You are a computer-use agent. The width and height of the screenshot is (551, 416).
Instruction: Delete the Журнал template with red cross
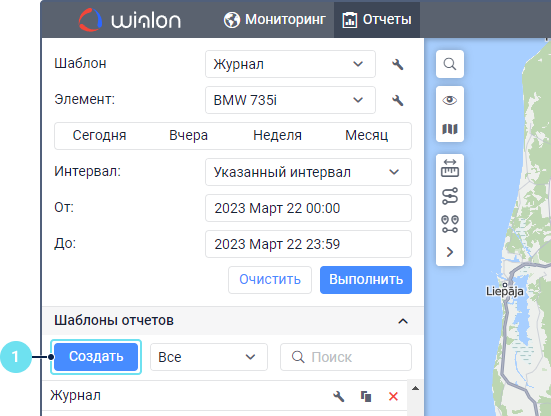click(393, 396)
